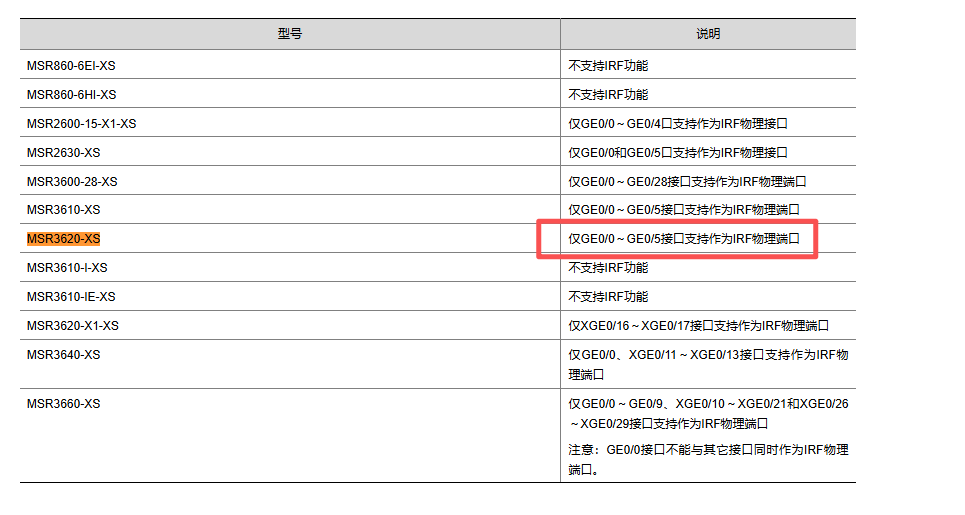Click the XGE0/11～XGE0/13 description for MSR3640-XS

tap(708, 364)
